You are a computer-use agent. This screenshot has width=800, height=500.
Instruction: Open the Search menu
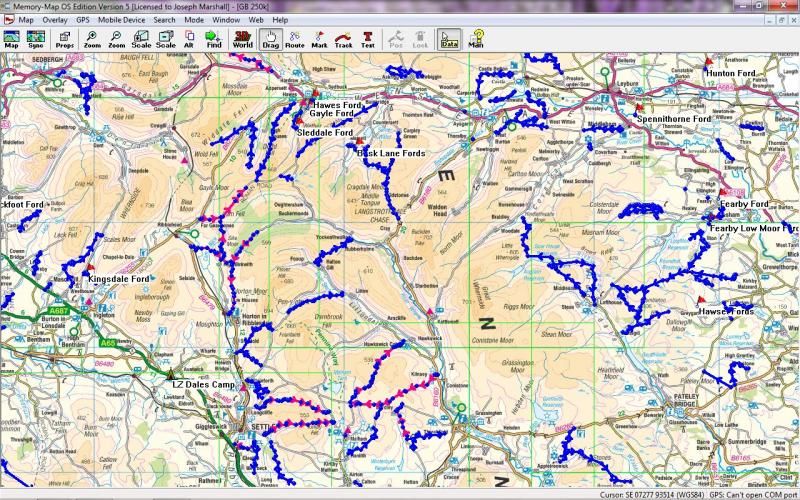[164, 20]
